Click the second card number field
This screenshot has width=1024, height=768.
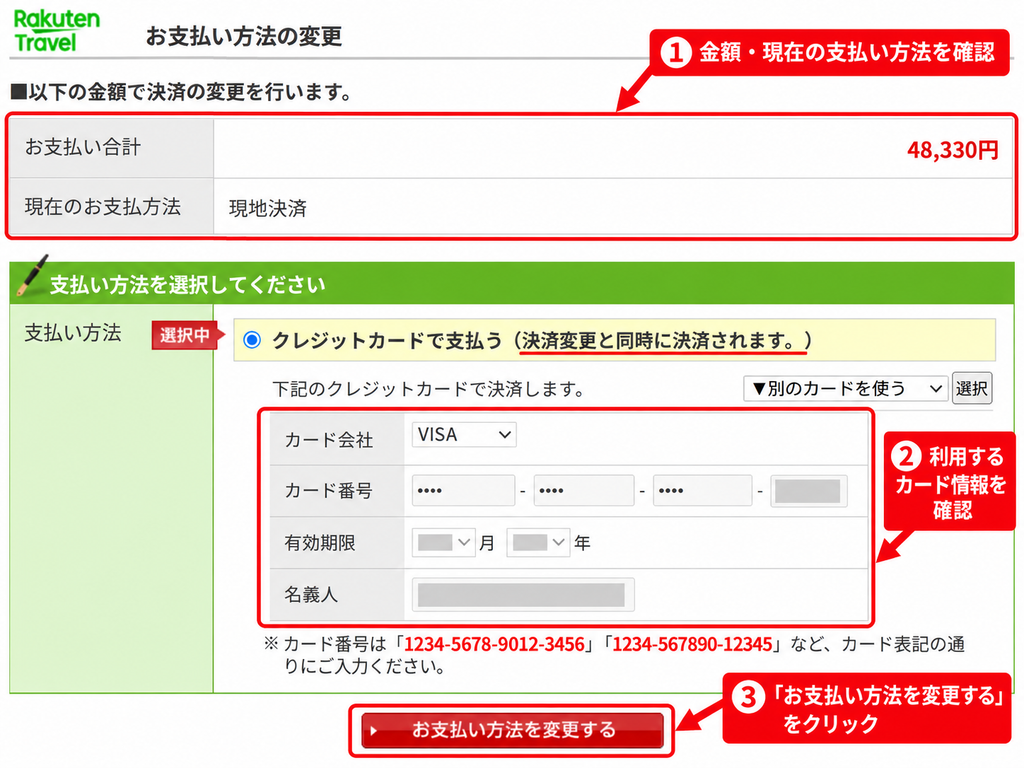coord(584,490)
